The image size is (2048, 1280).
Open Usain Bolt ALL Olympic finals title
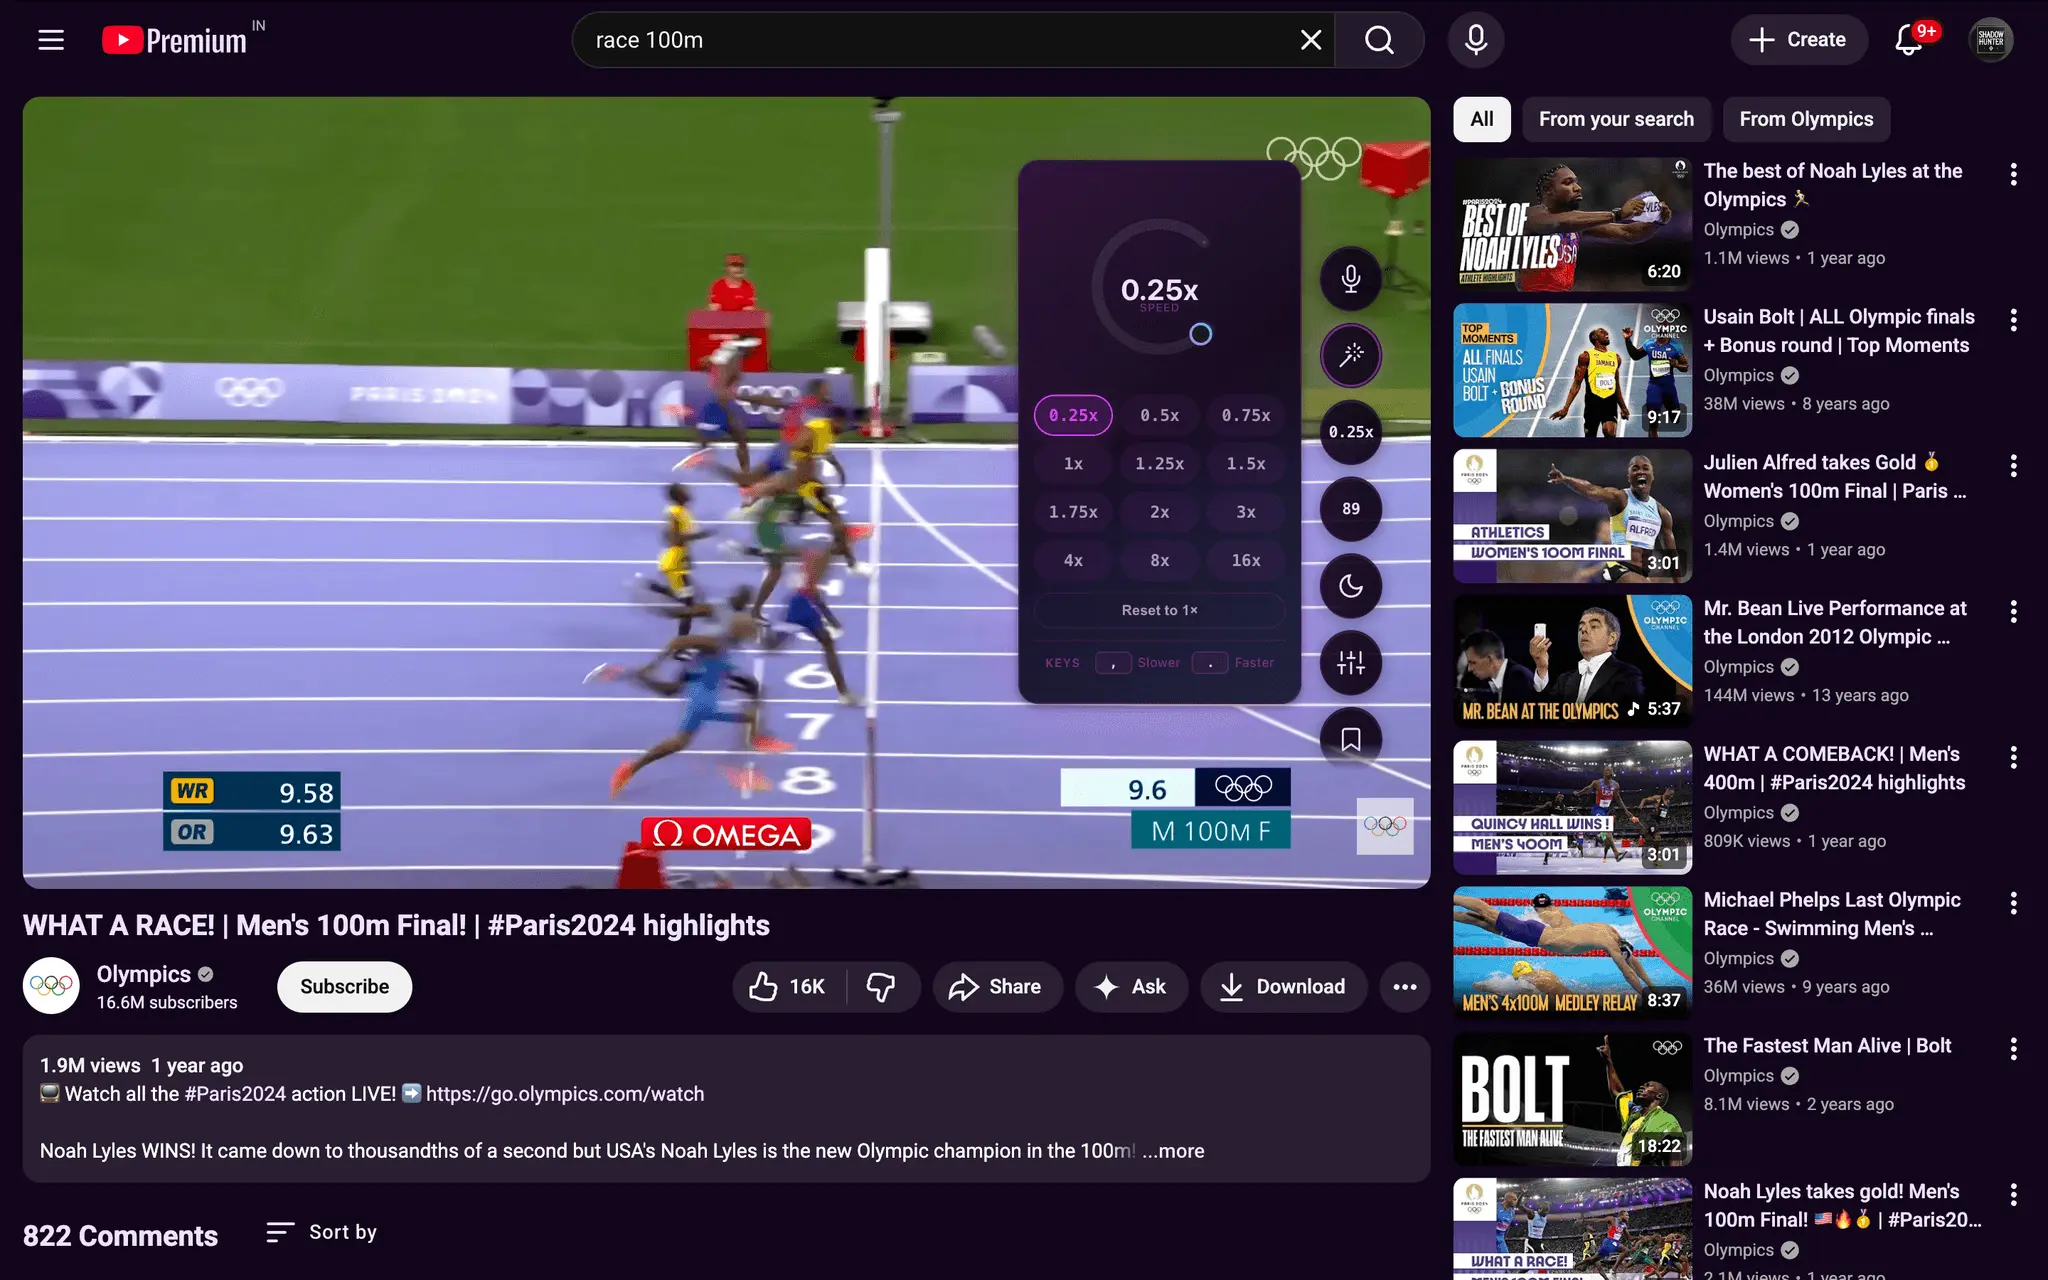(1839, 331)
